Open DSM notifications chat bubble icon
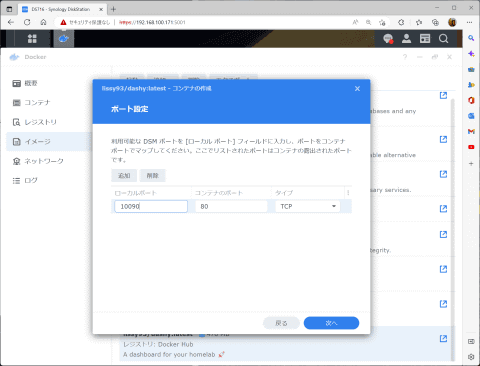Image resolution: width=480 pixels, height=366 pixels. point(388,39)
